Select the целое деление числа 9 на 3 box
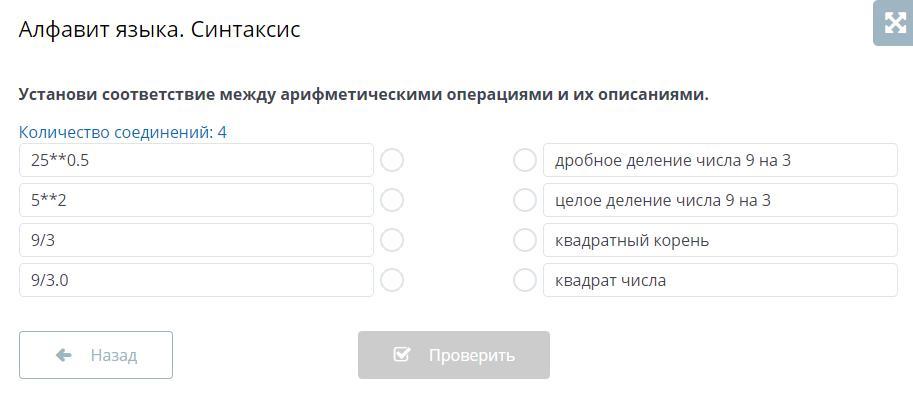The image size is (913, 416). pos(720,200)
